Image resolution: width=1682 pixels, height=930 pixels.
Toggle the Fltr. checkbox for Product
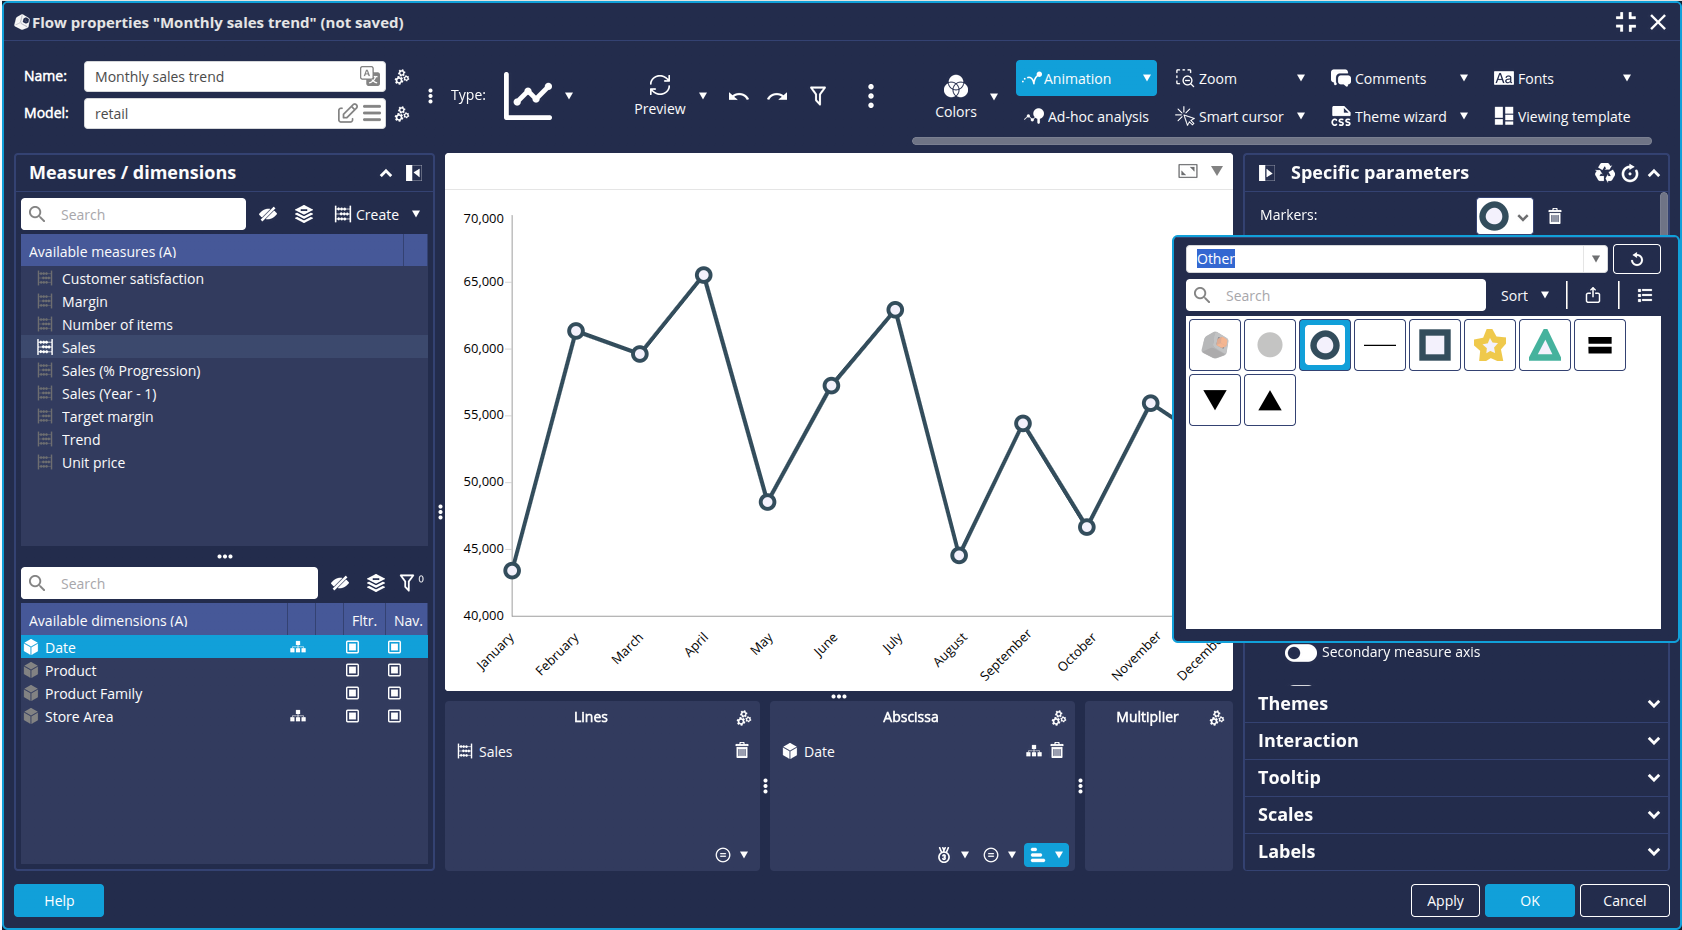(352, 671)
